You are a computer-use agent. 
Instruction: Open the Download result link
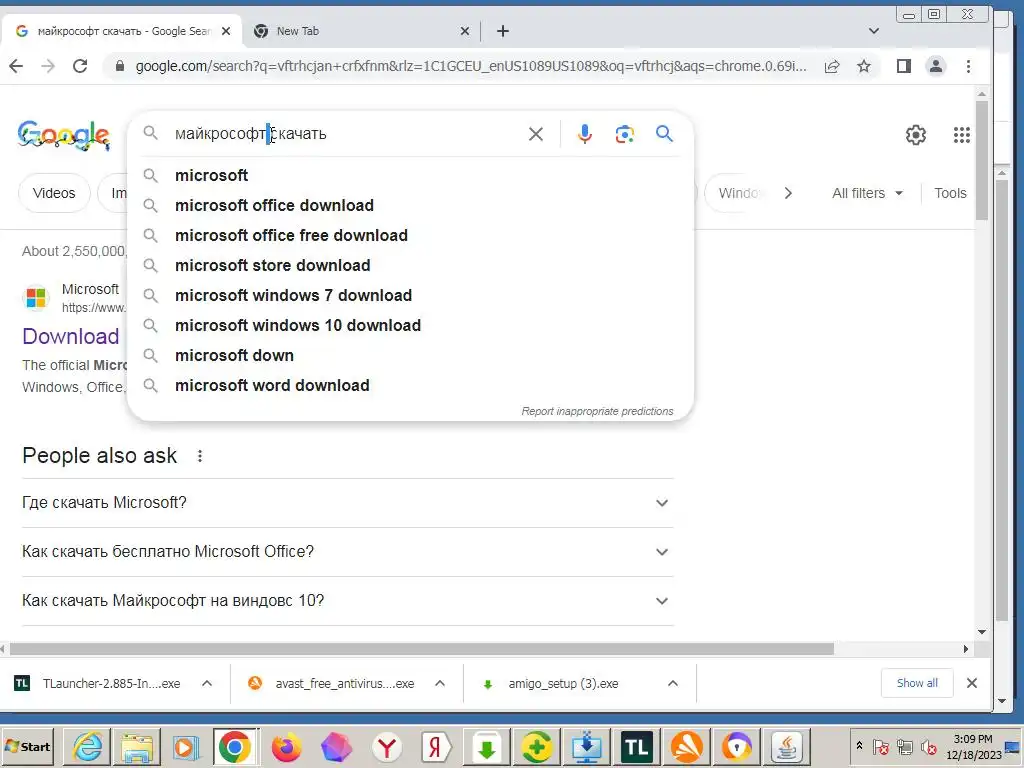point(71,336)
